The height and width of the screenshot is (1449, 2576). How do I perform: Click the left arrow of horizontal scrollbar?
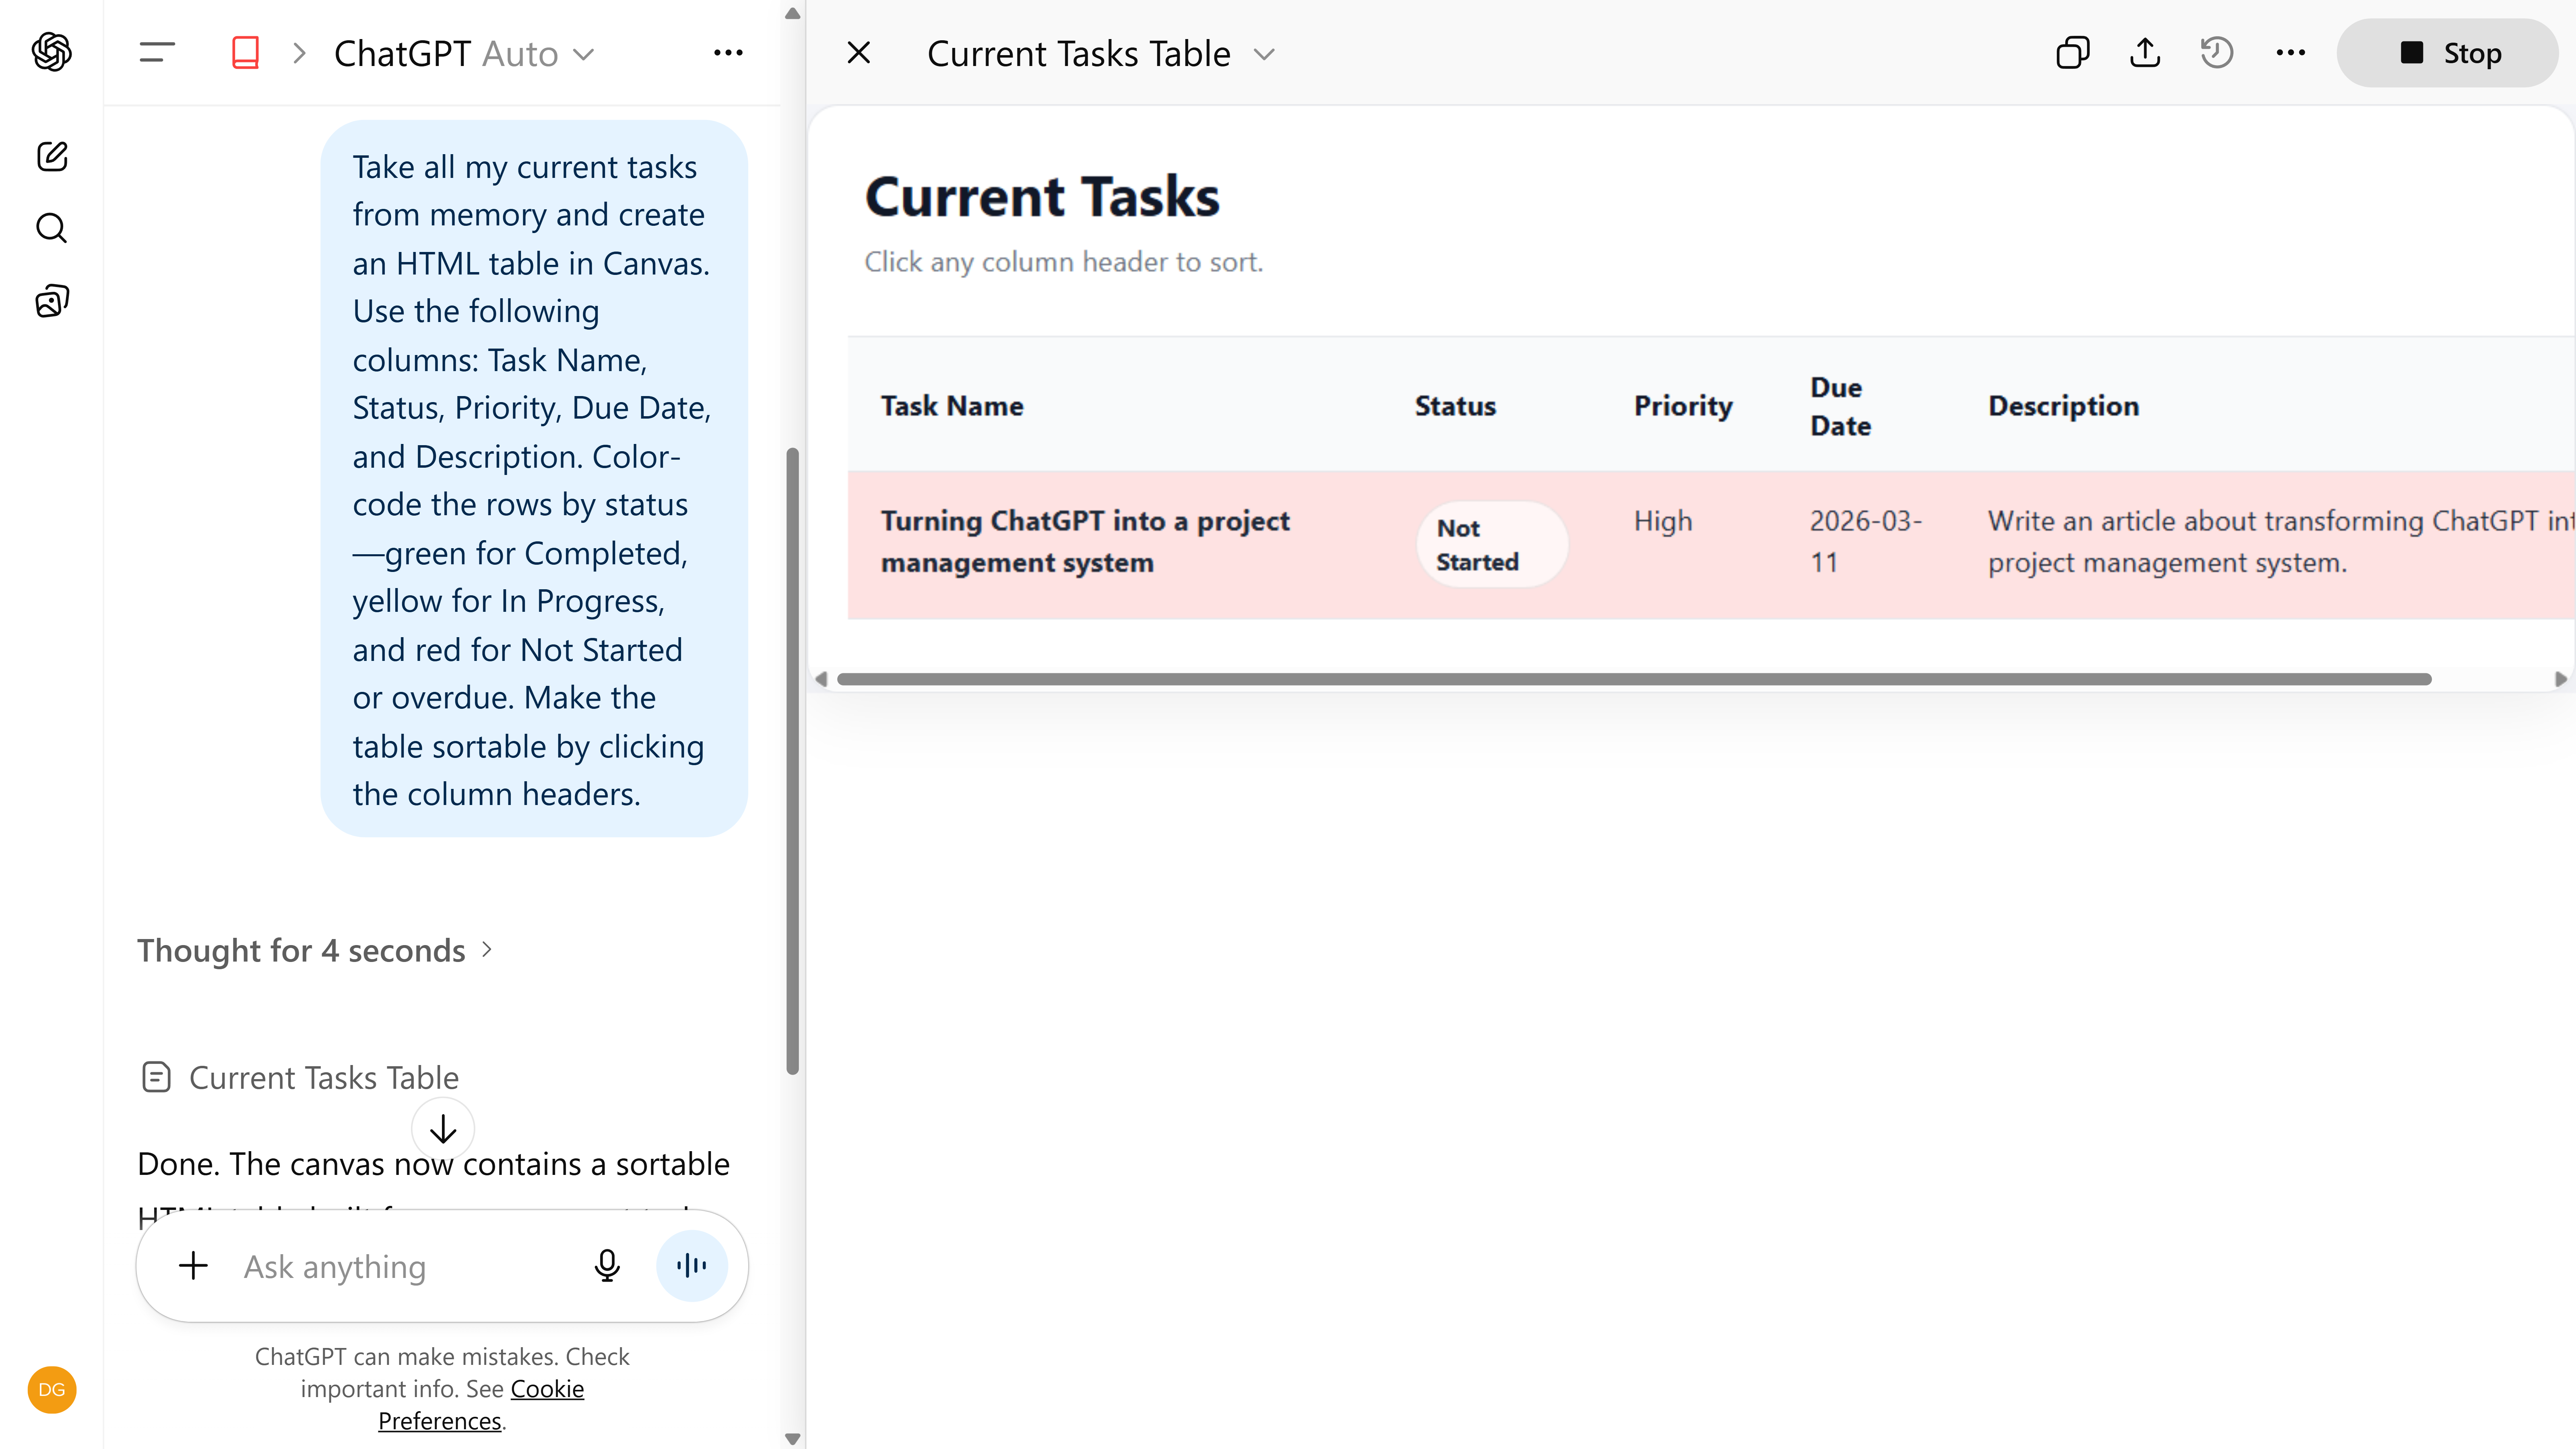click(x=821, y=679)
